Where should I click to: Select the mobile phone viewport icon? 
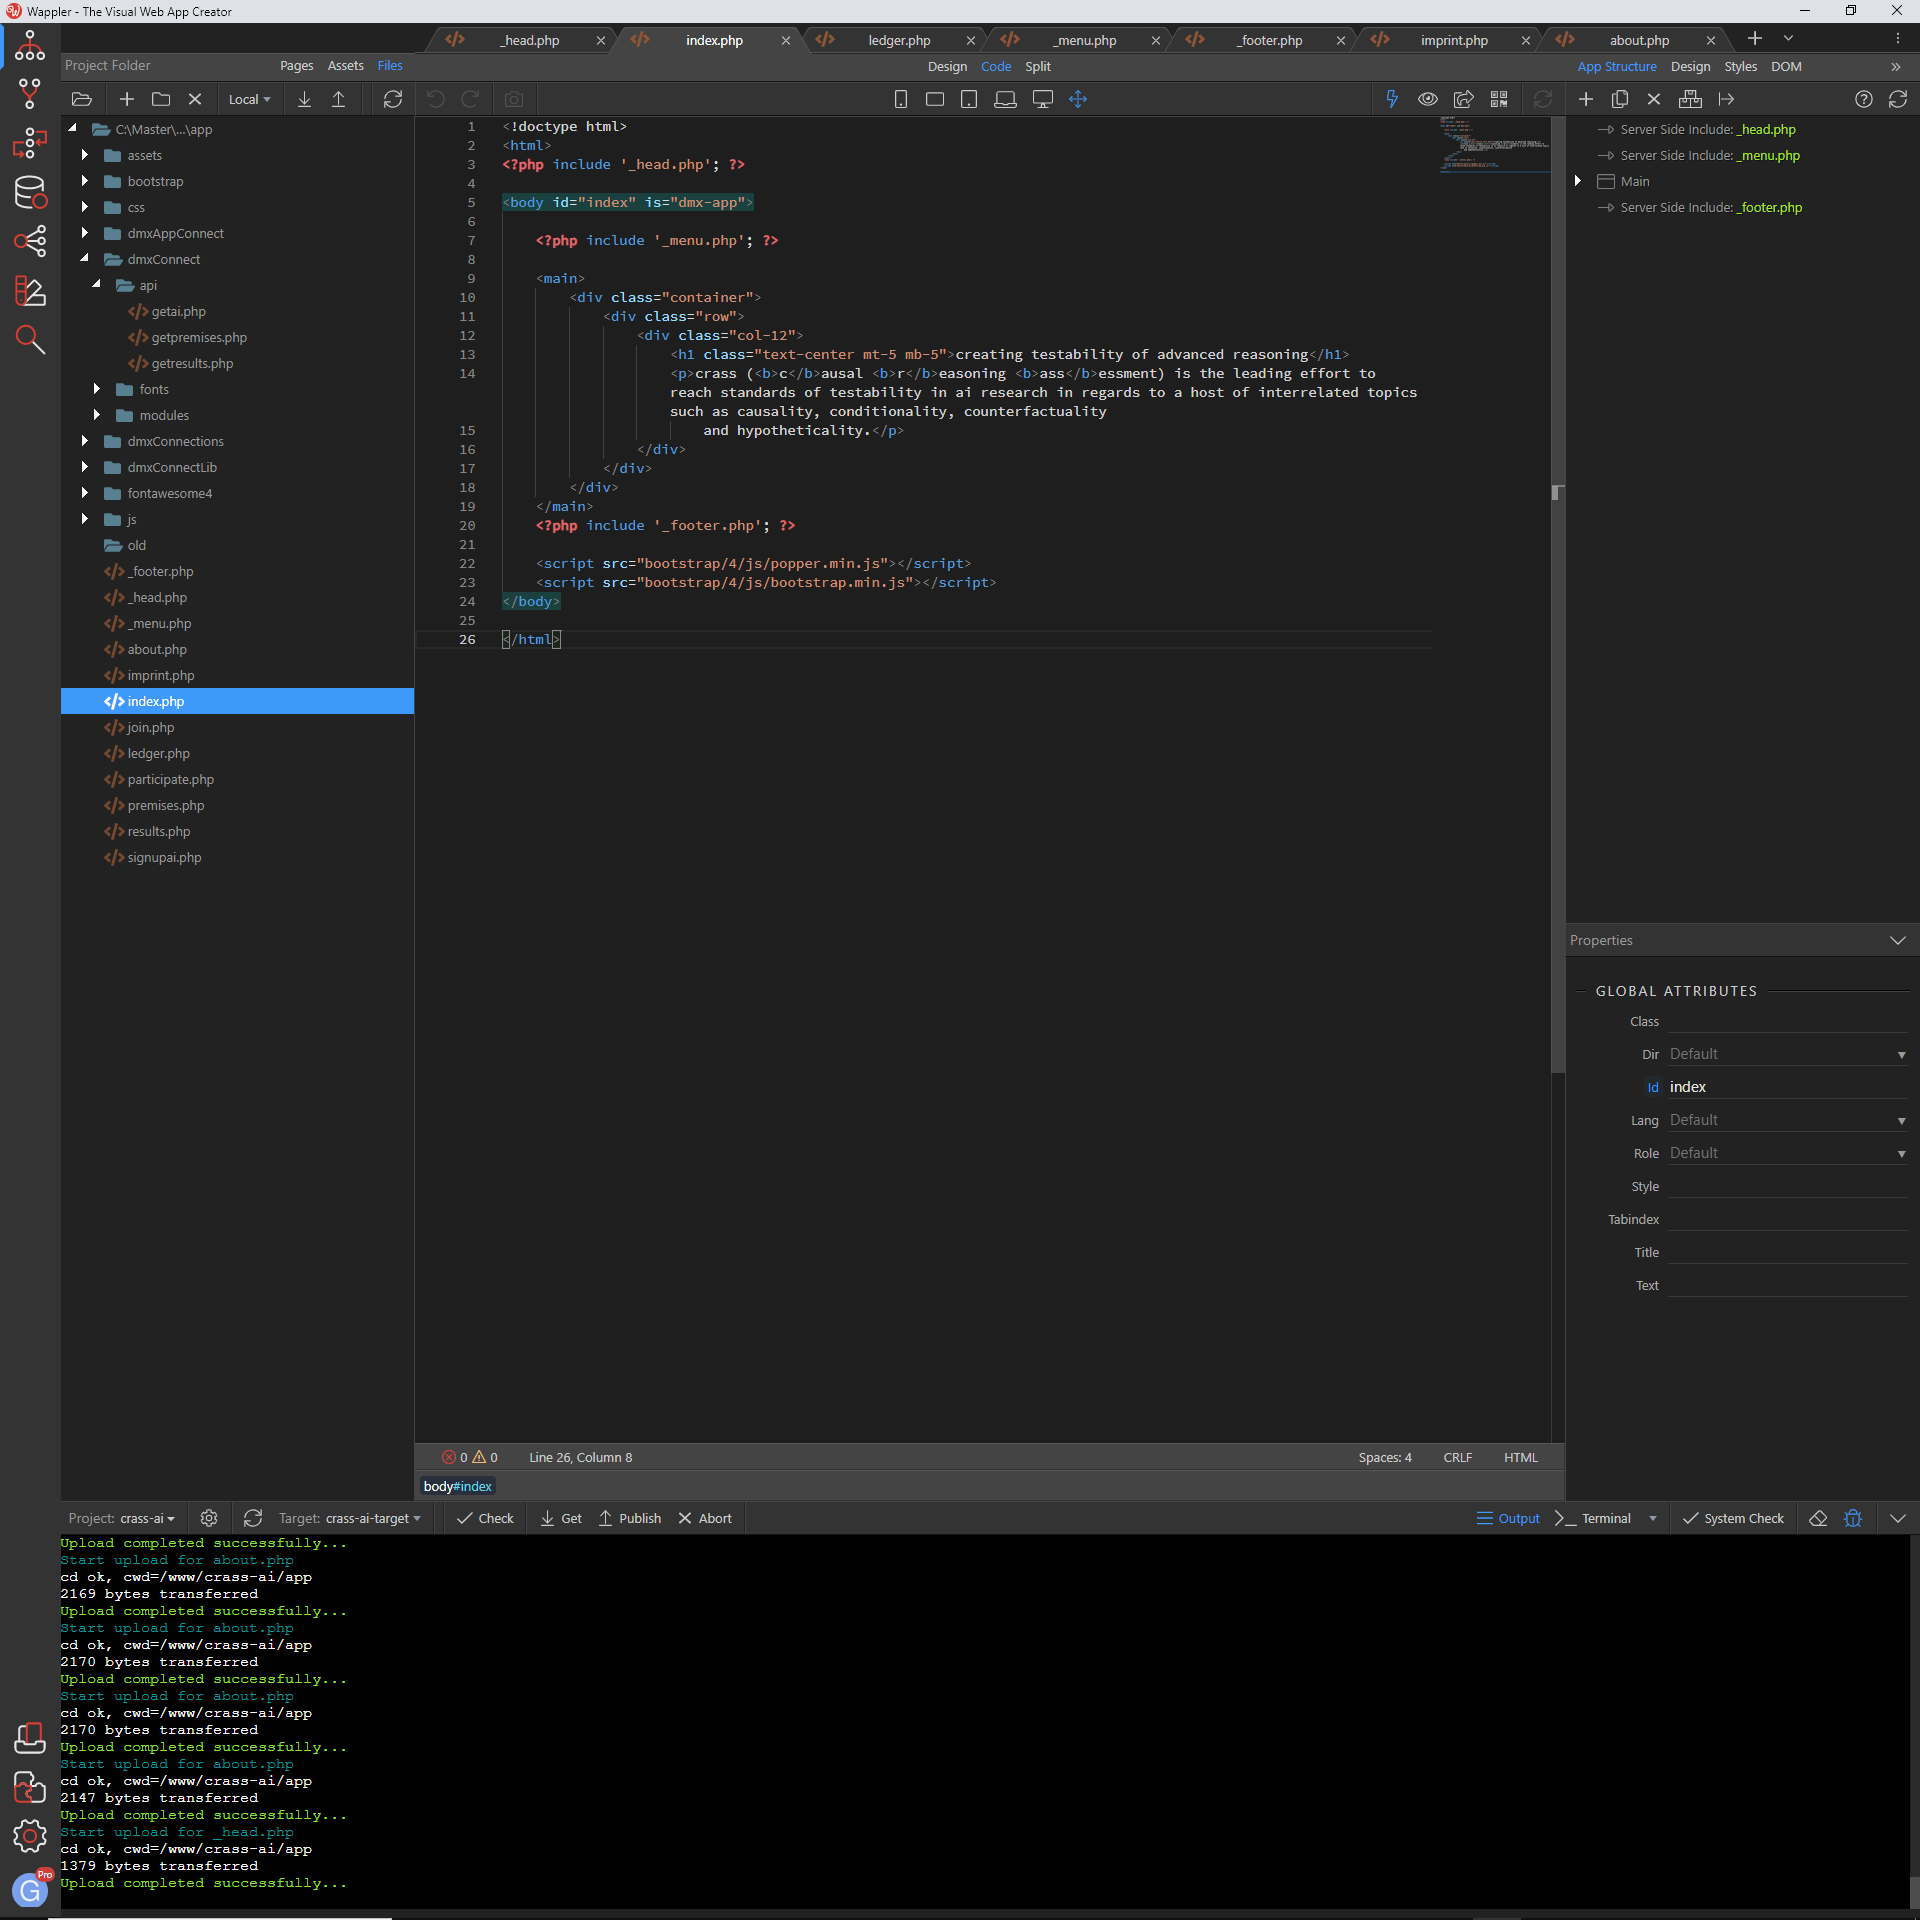(x=901, y=99)
